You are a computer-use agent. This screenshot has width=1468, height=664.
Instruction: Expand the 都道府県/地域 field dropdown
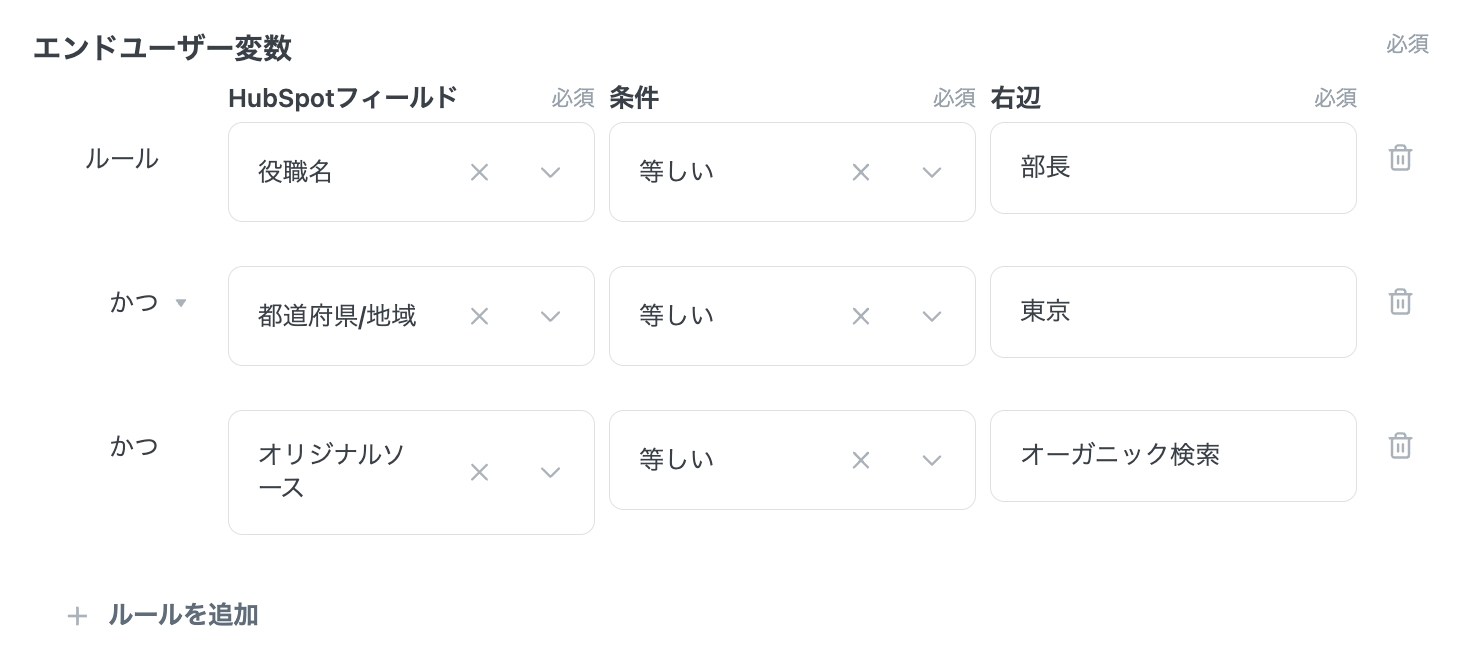click(x=550, y=316)
